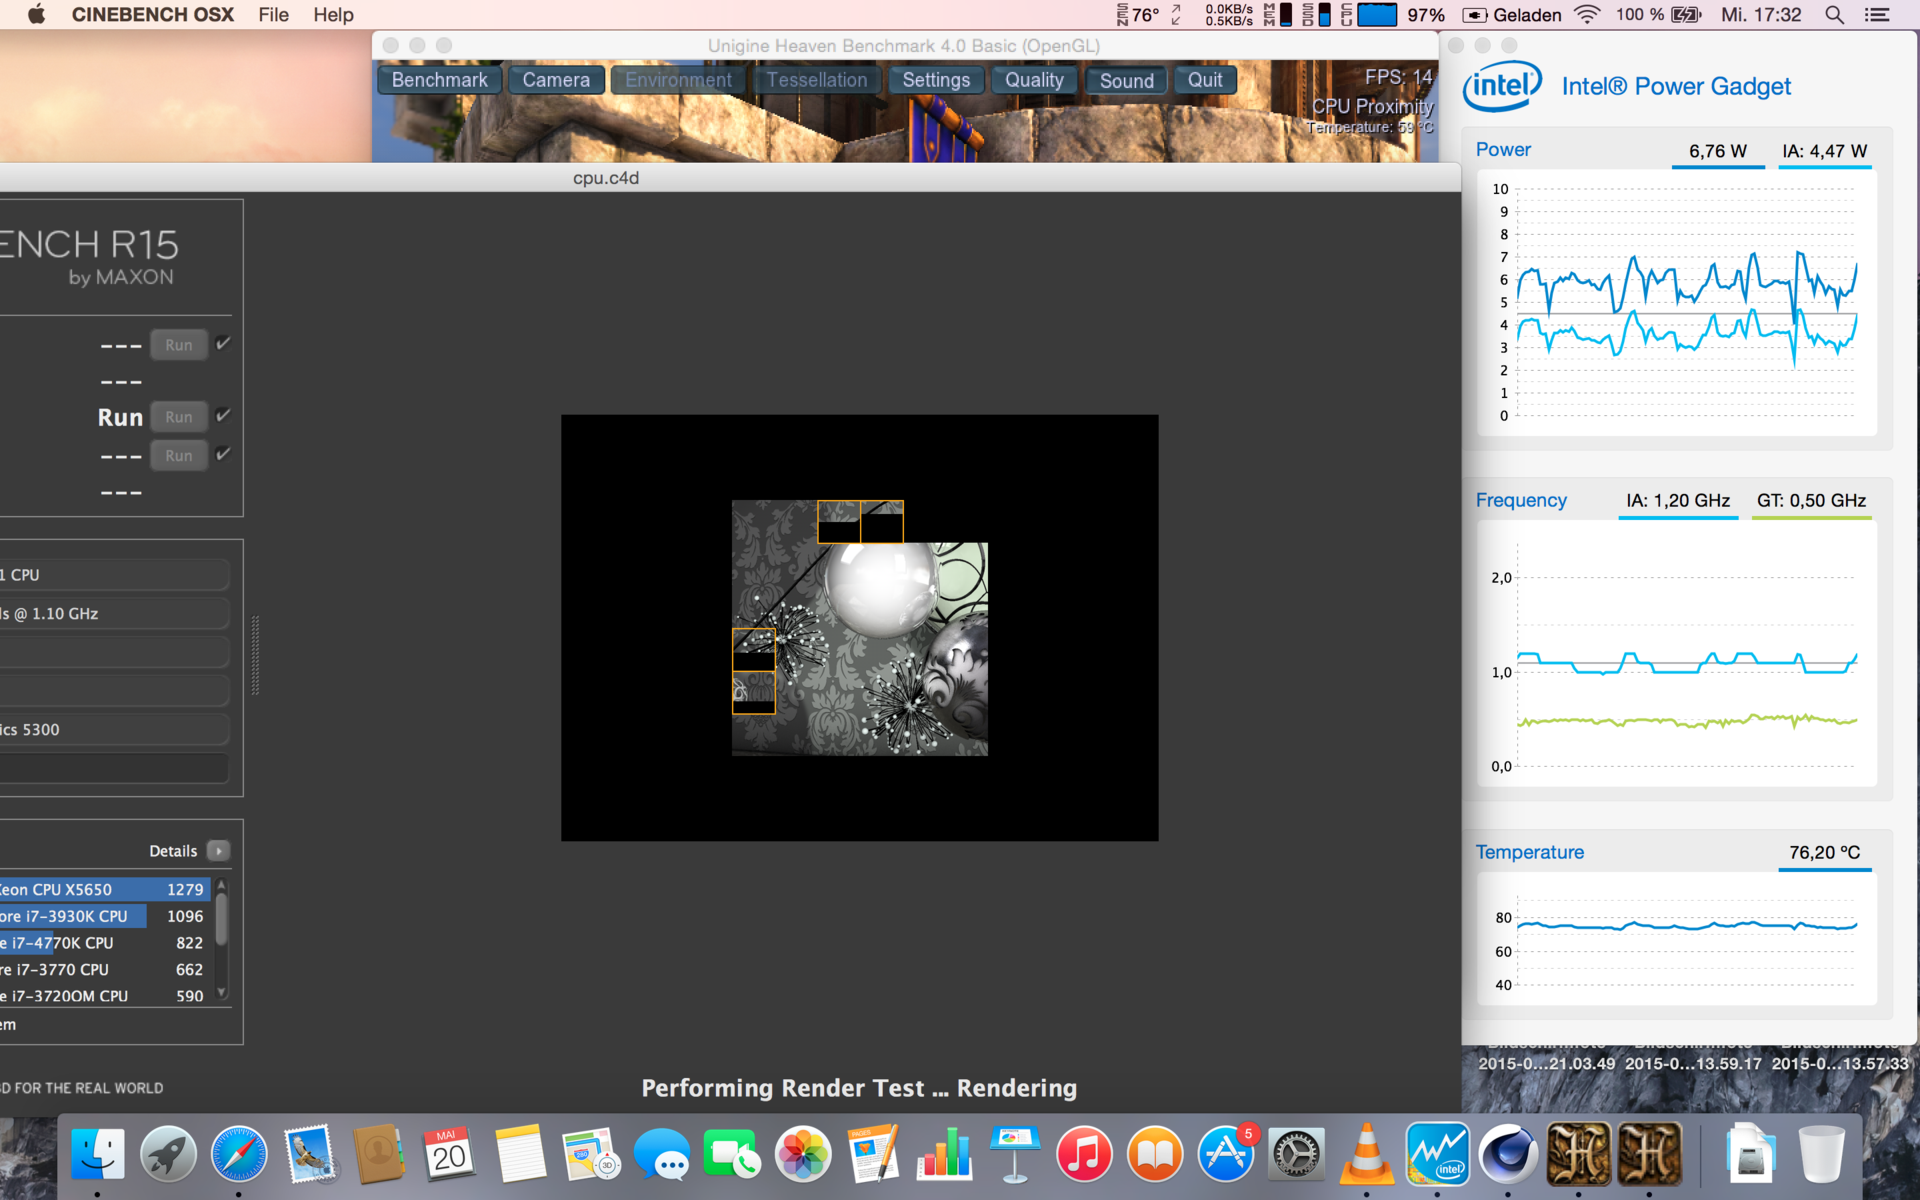Open Intel Power Gadget in the dock
The image size is (1920, 1200).
(x=1437, y=1154)
